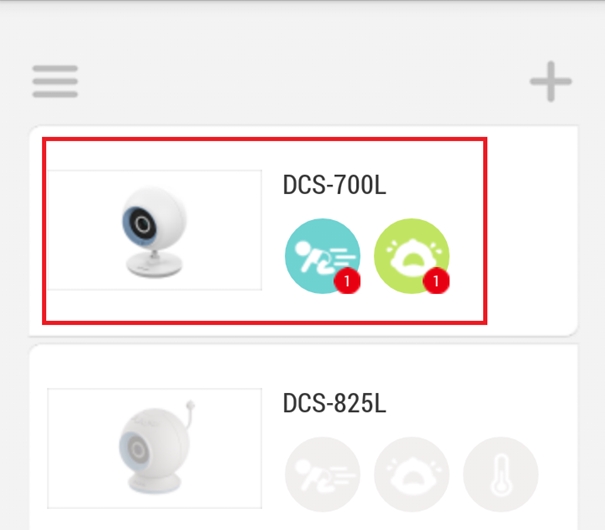Select the DCS-825L crying detection icon
This screenshot has width=605, height=530.
coord(412,474)
